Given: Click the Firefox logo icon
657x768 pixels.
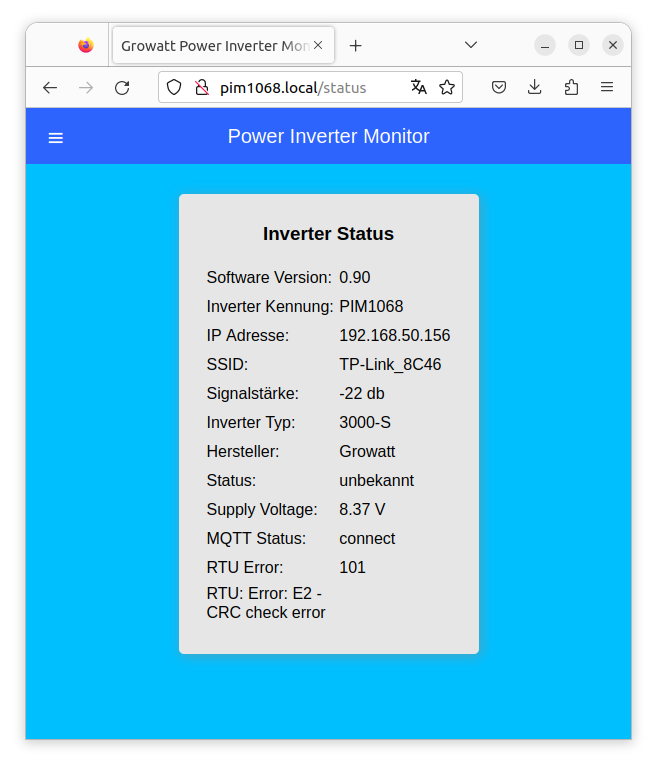Looking at the screenshot, I should click(x=86, y=45).
